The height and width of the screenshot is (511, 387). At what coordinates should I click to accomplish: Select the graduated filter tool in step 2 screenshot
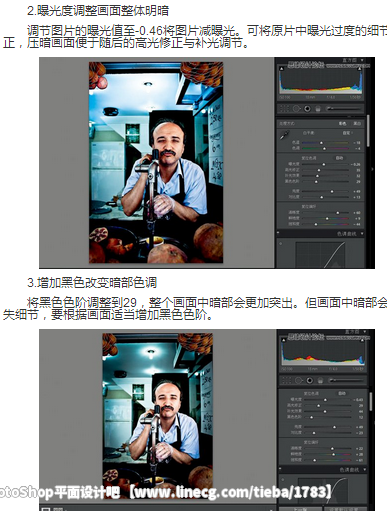(x=318, y=109)
